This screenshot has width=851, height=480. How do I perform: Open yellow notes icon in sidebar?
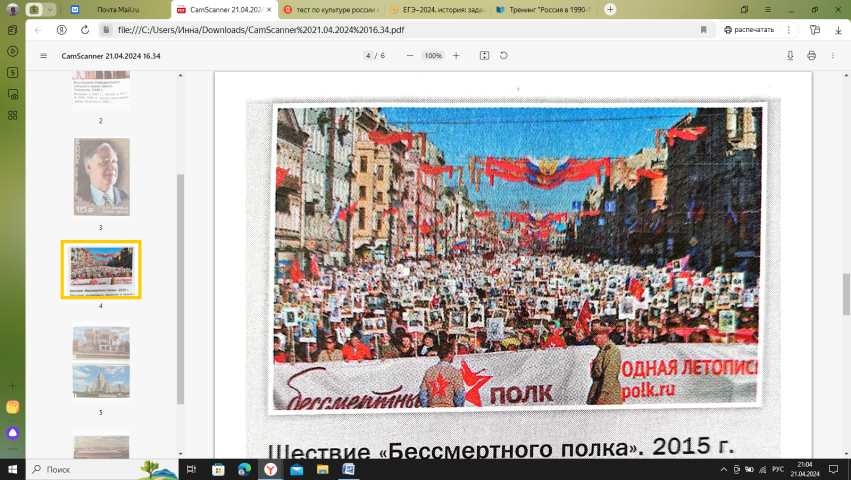(x=12, y=407)
